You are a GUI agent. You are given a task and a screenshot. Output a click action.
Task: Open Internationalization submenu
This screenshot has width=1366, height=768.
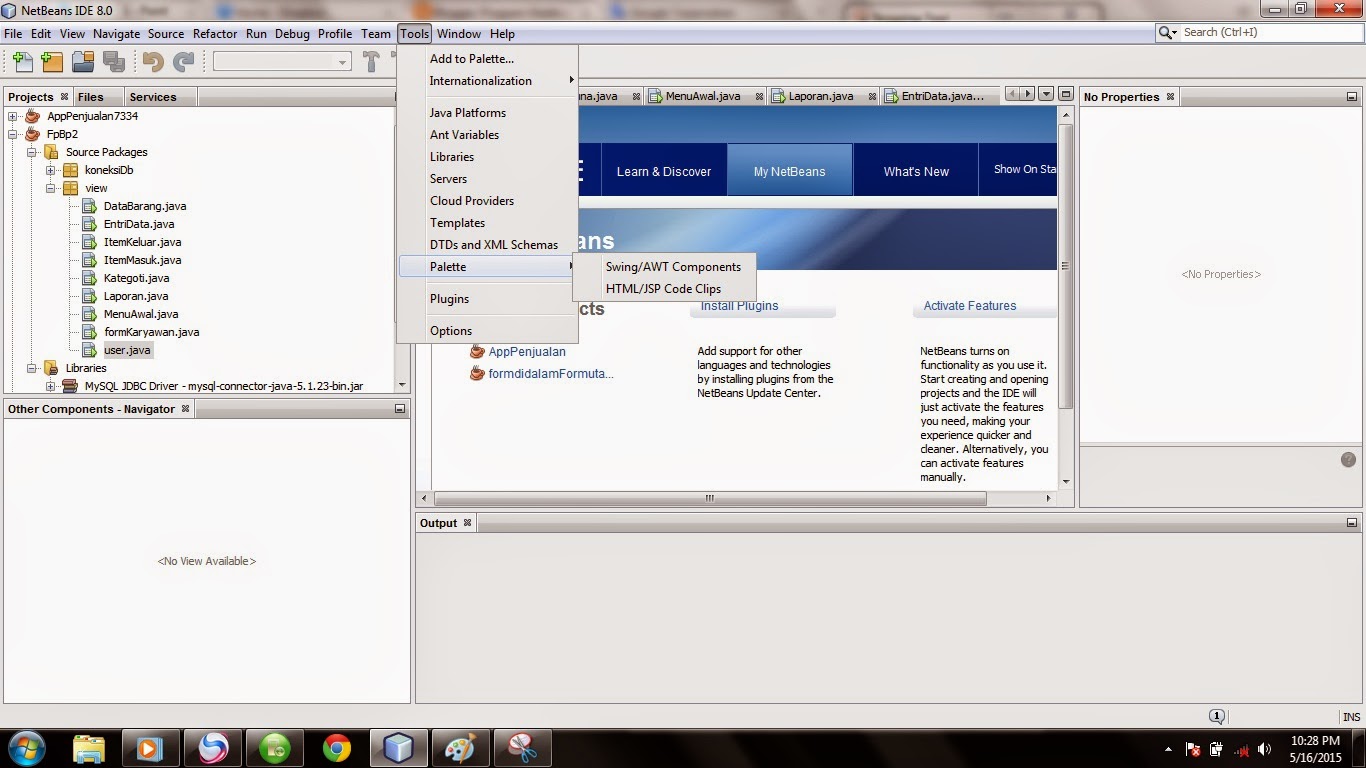tap(488, 81)
